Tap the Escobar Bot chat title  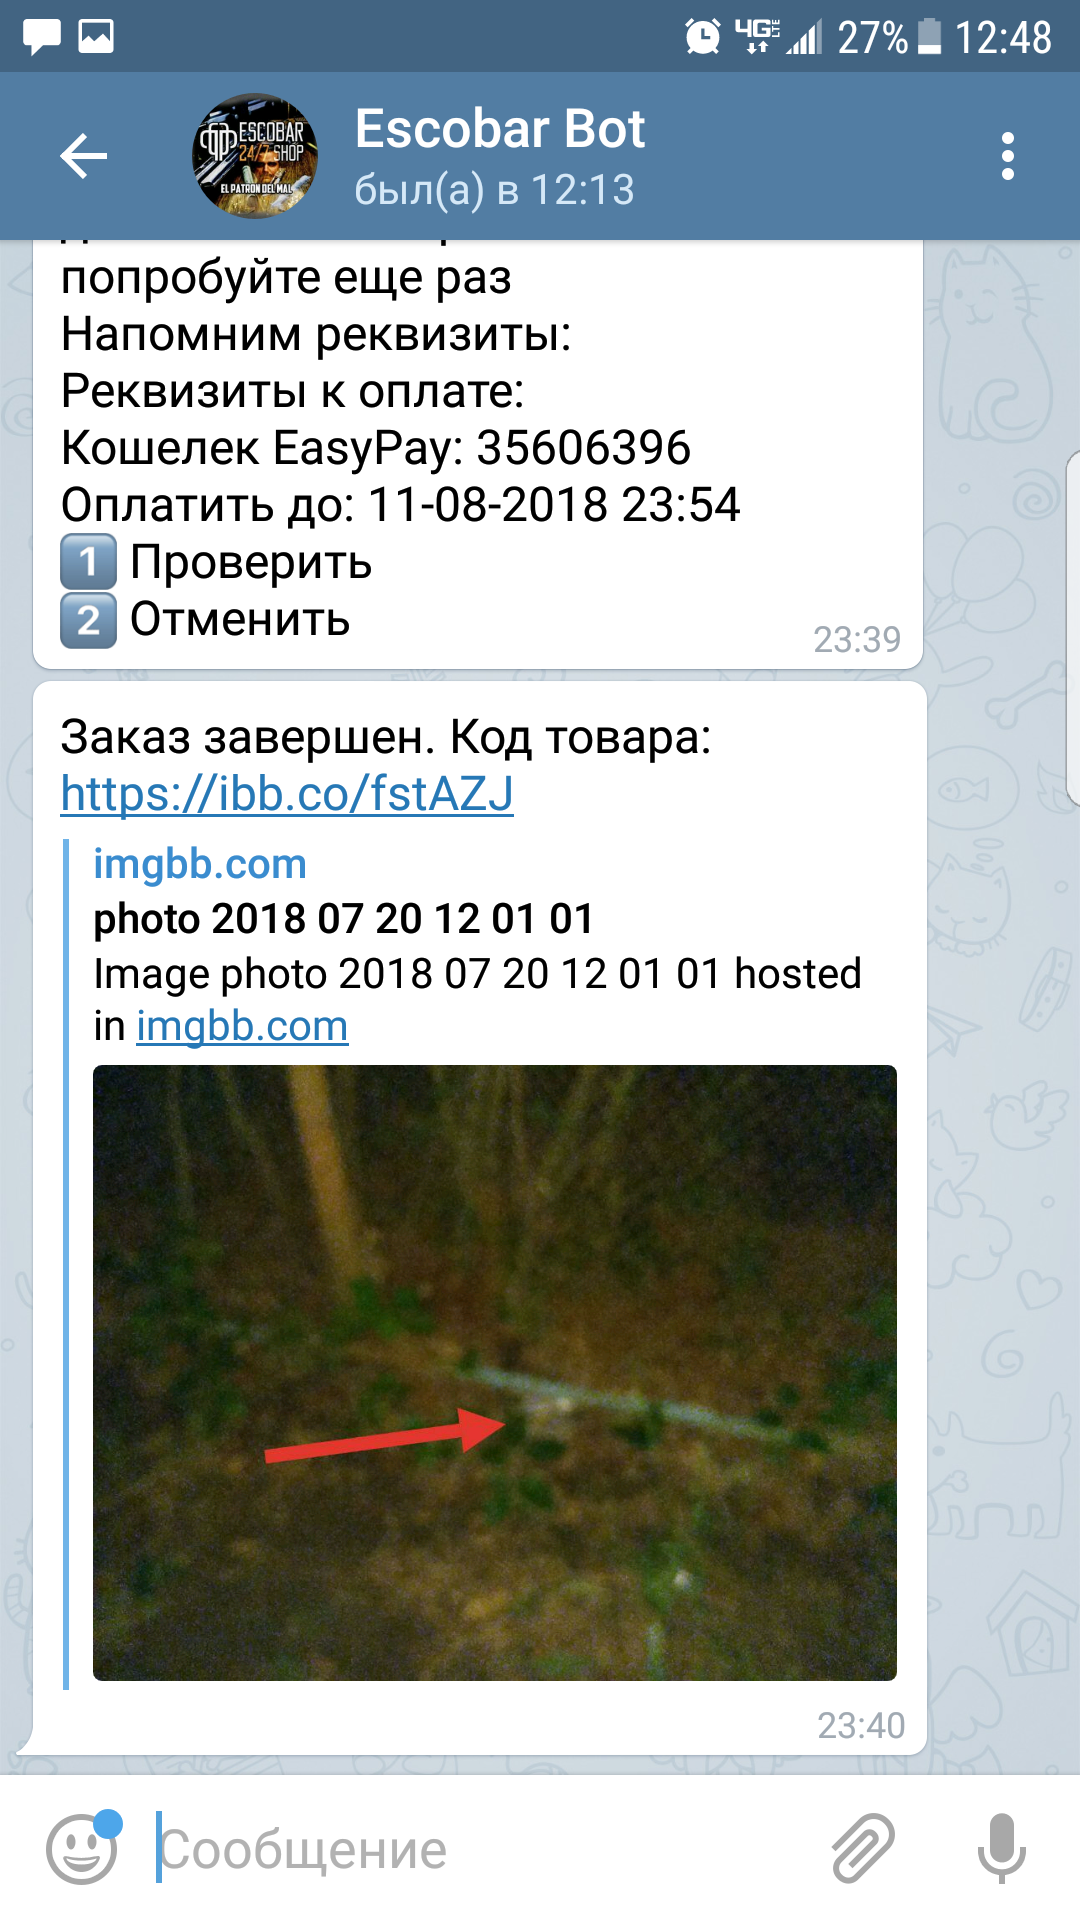point(500,129)
